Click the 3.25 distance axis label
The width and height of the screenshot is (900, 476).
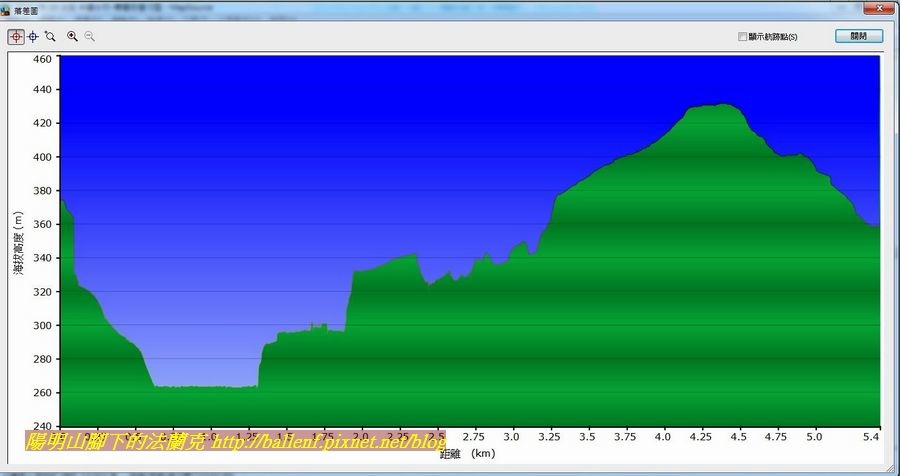[549, 437]
